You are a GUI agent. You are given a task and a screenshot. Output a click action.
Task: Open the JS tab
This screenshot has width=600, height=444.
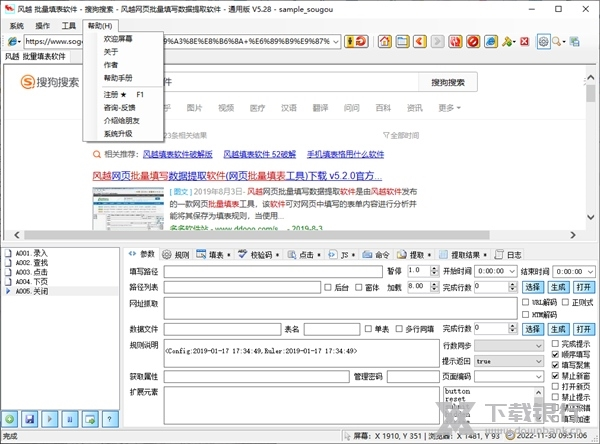point(342,255)
